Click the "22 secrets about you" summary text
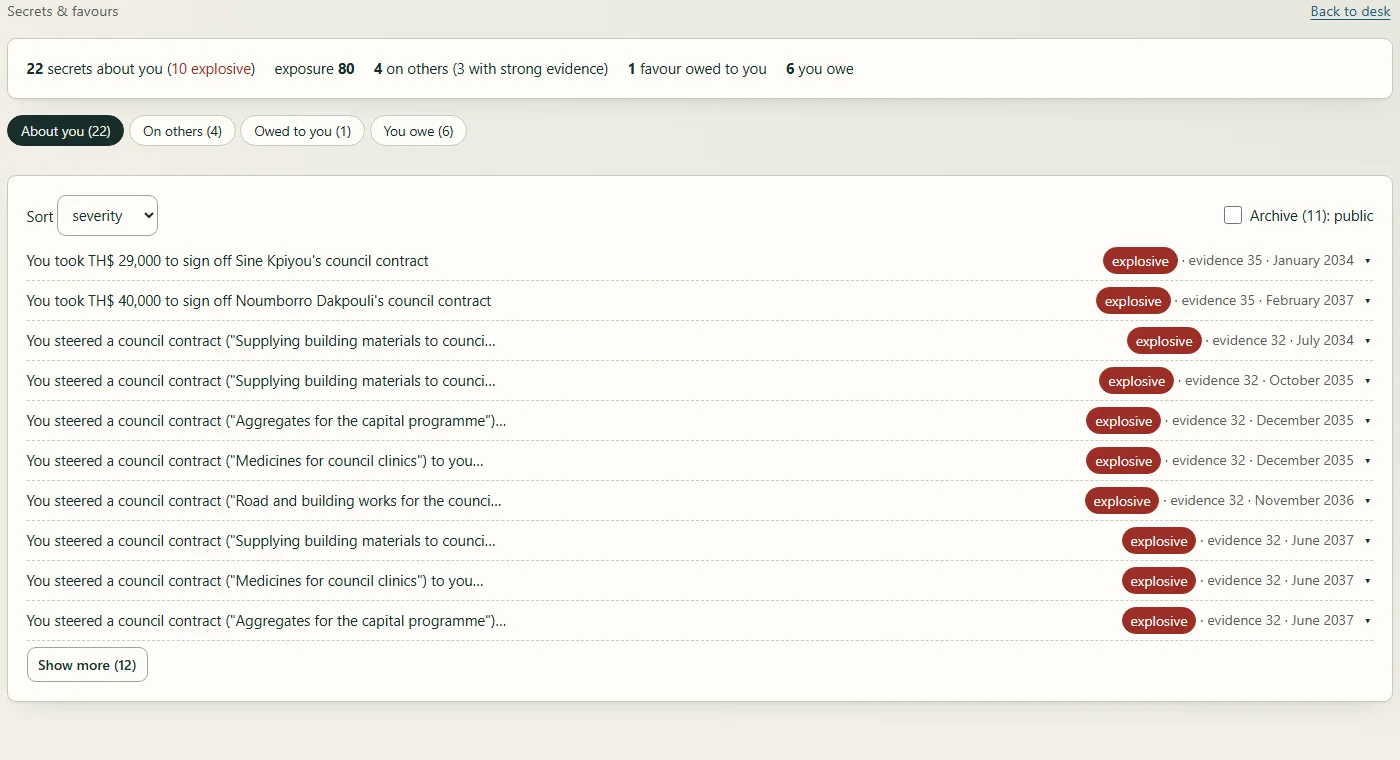 pos(94,69)
